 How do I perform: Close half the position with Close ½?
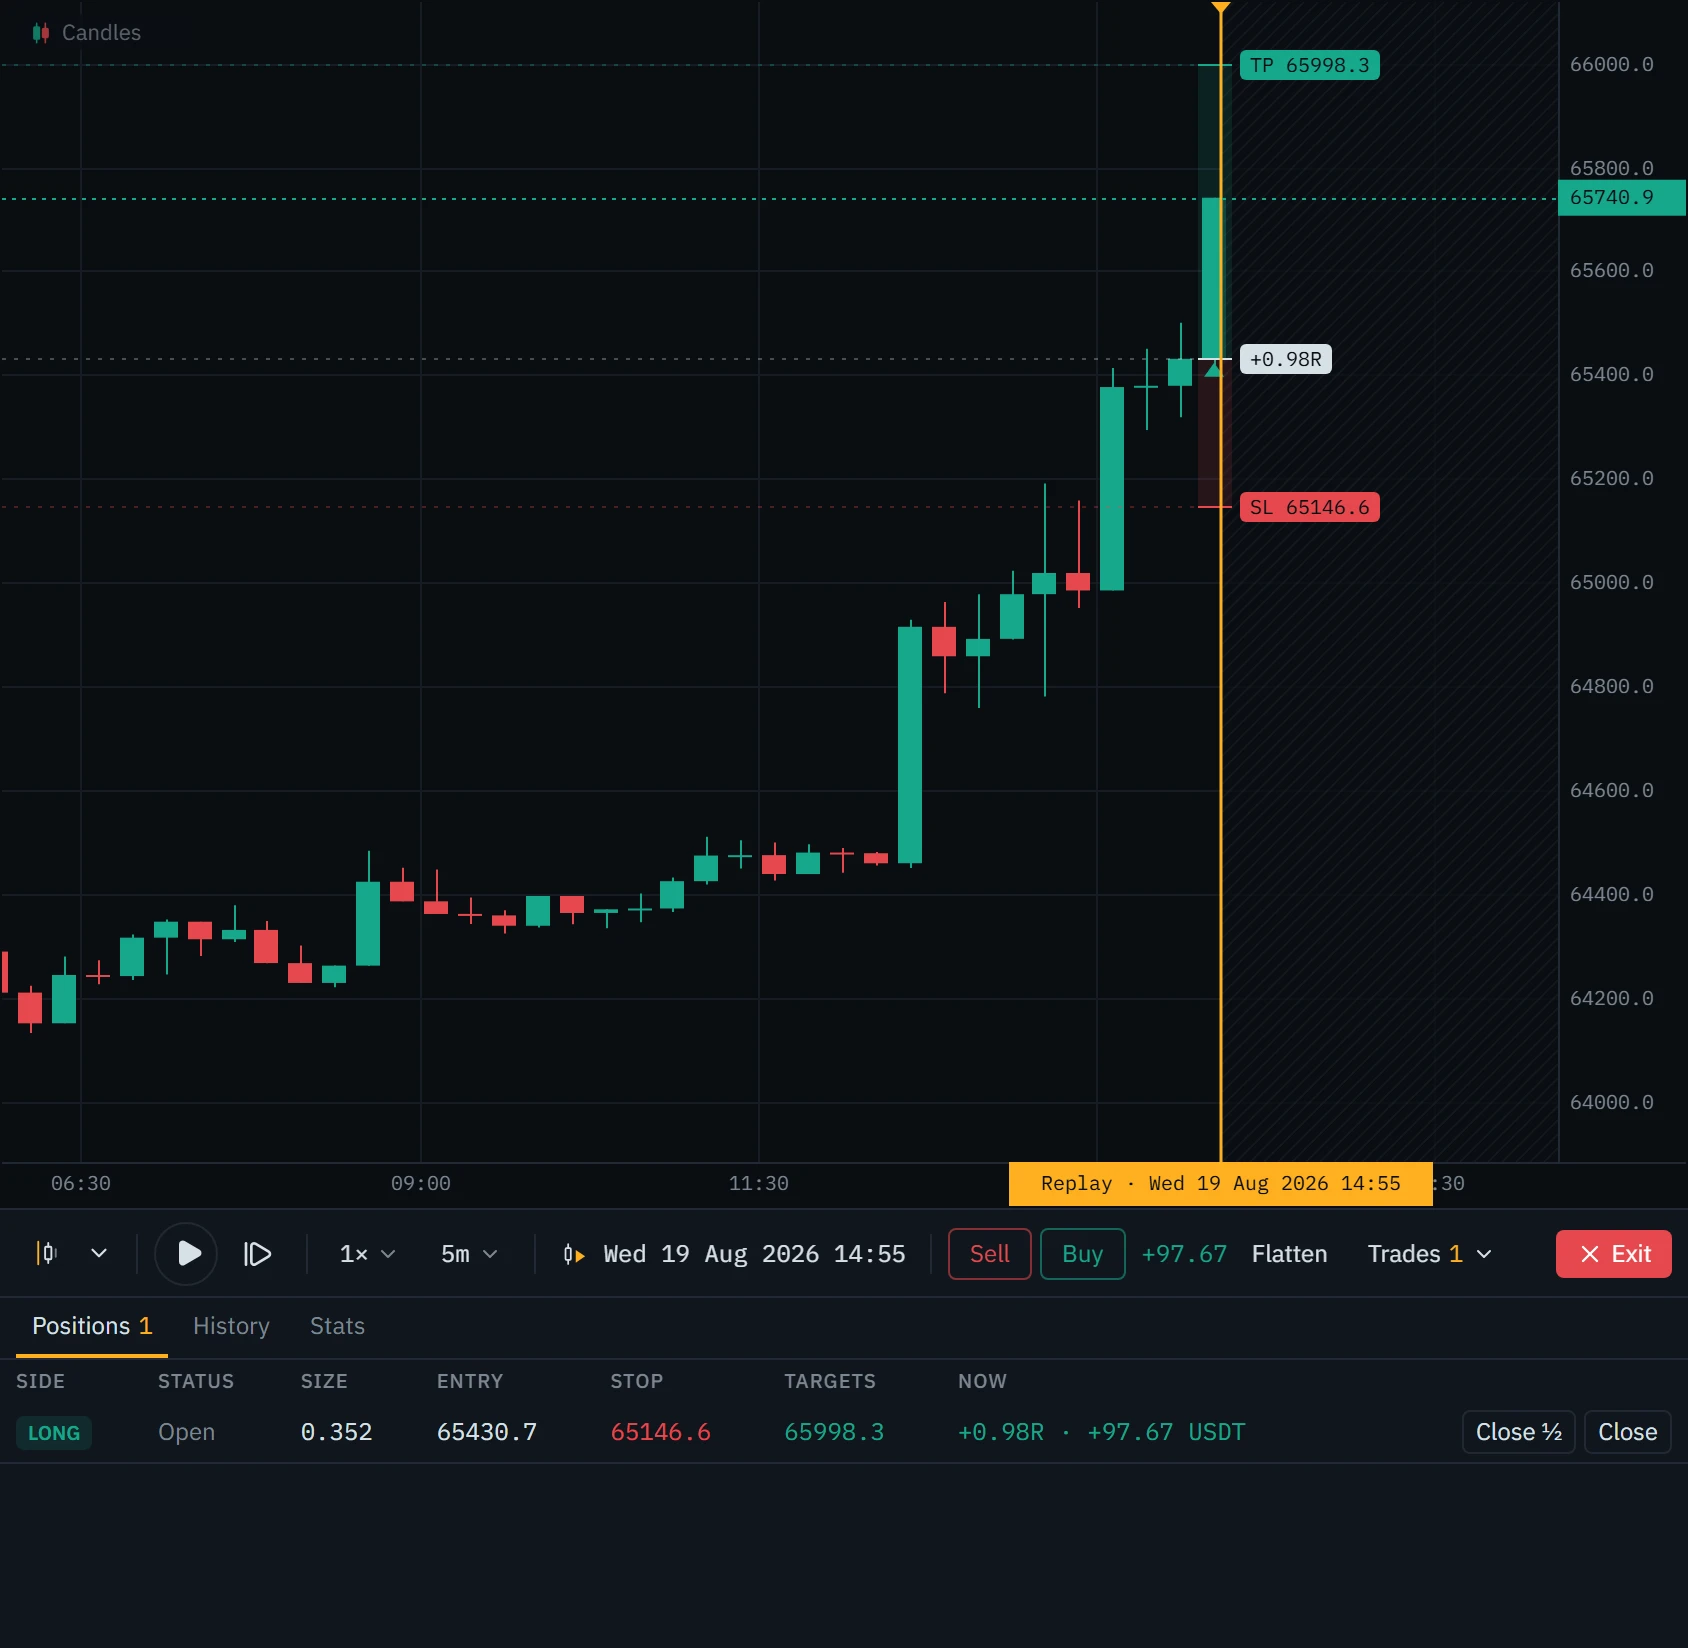coord(1518,1432)
